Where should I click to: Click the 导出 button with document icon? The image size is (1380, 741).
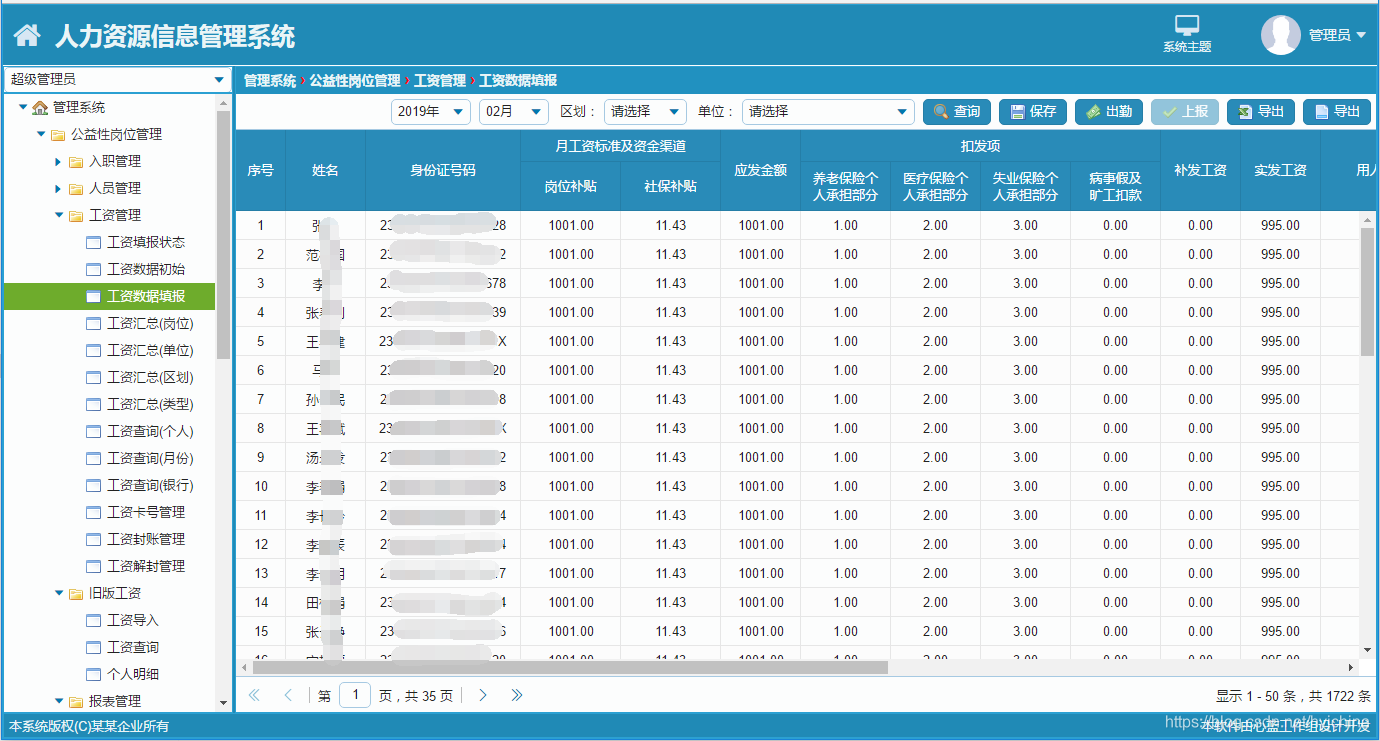(1337, 111)
